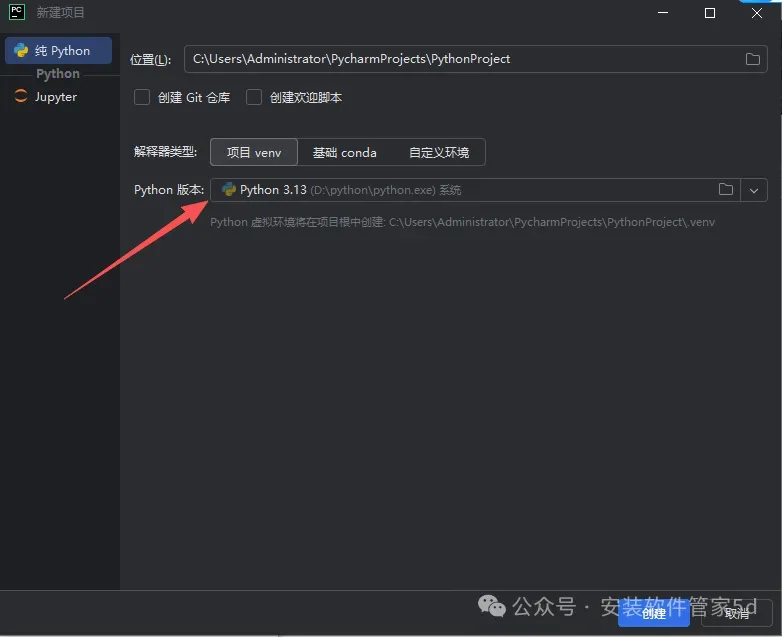The height and width of the screenshot is (637, 782).
Task: Enable the 创建 Git 仓库 checkbox
Action: (142, 97)
